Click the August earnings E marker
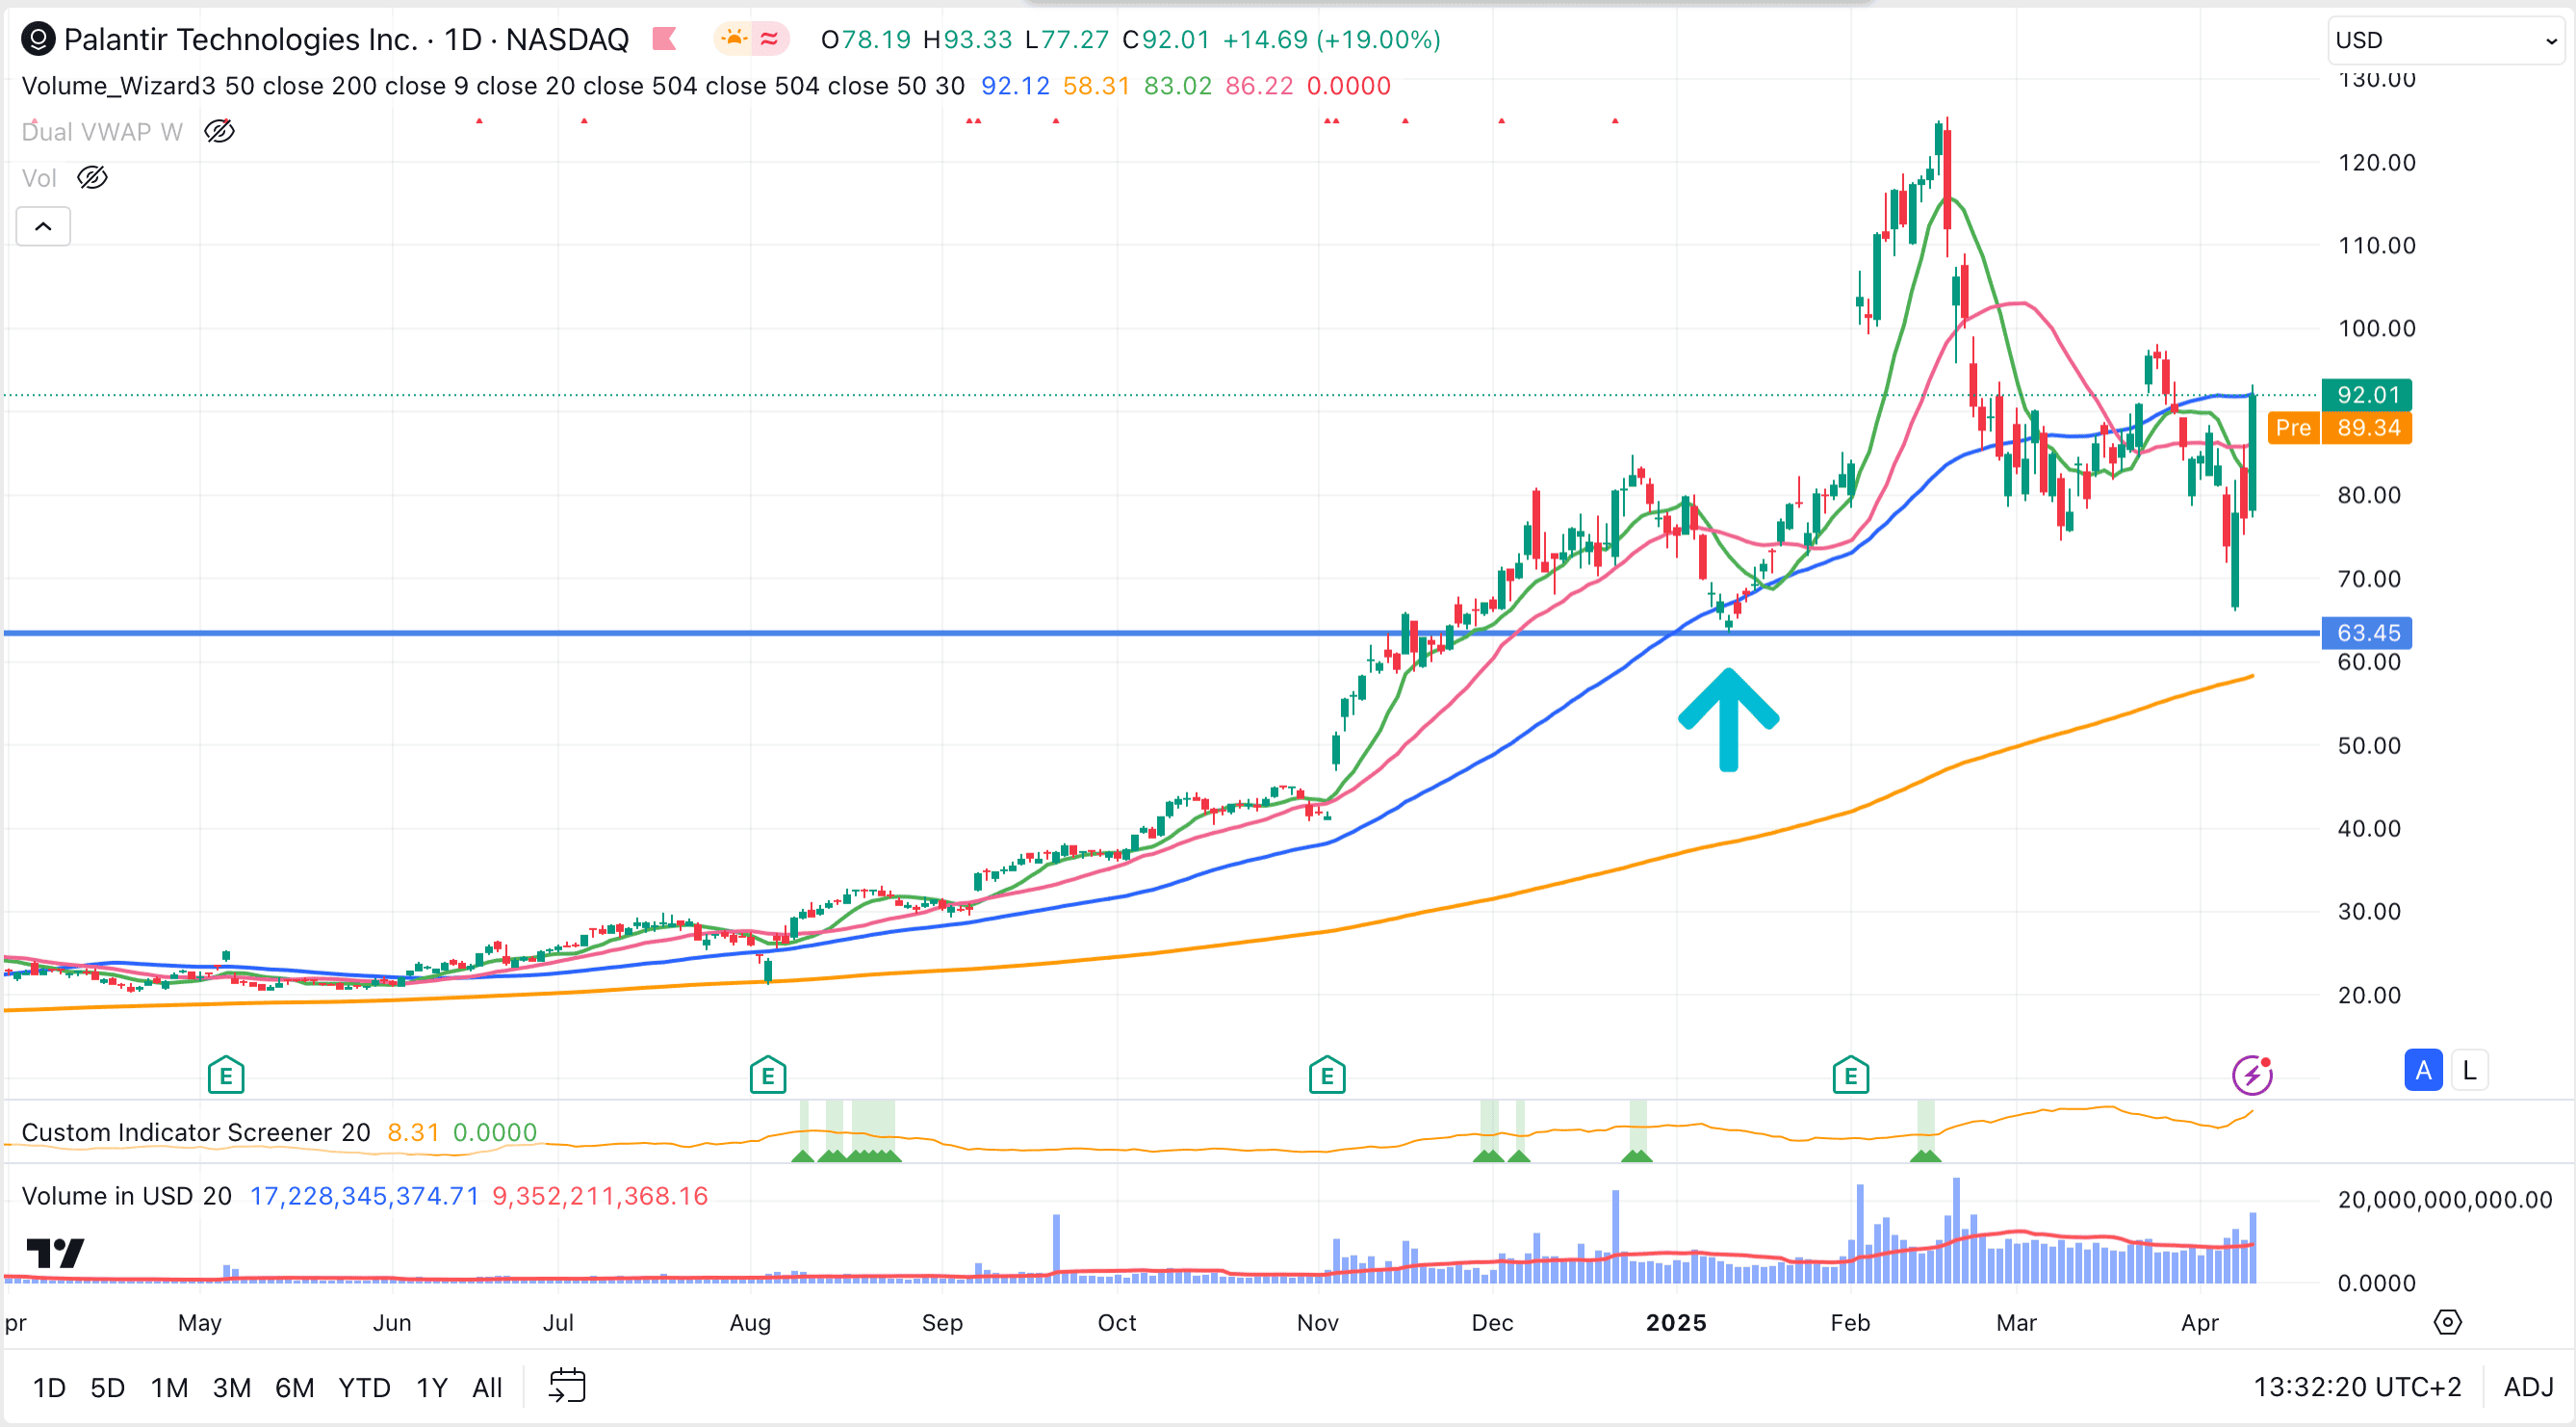Viewport: 2576px width, 1427px height. tap(768, 1075)
